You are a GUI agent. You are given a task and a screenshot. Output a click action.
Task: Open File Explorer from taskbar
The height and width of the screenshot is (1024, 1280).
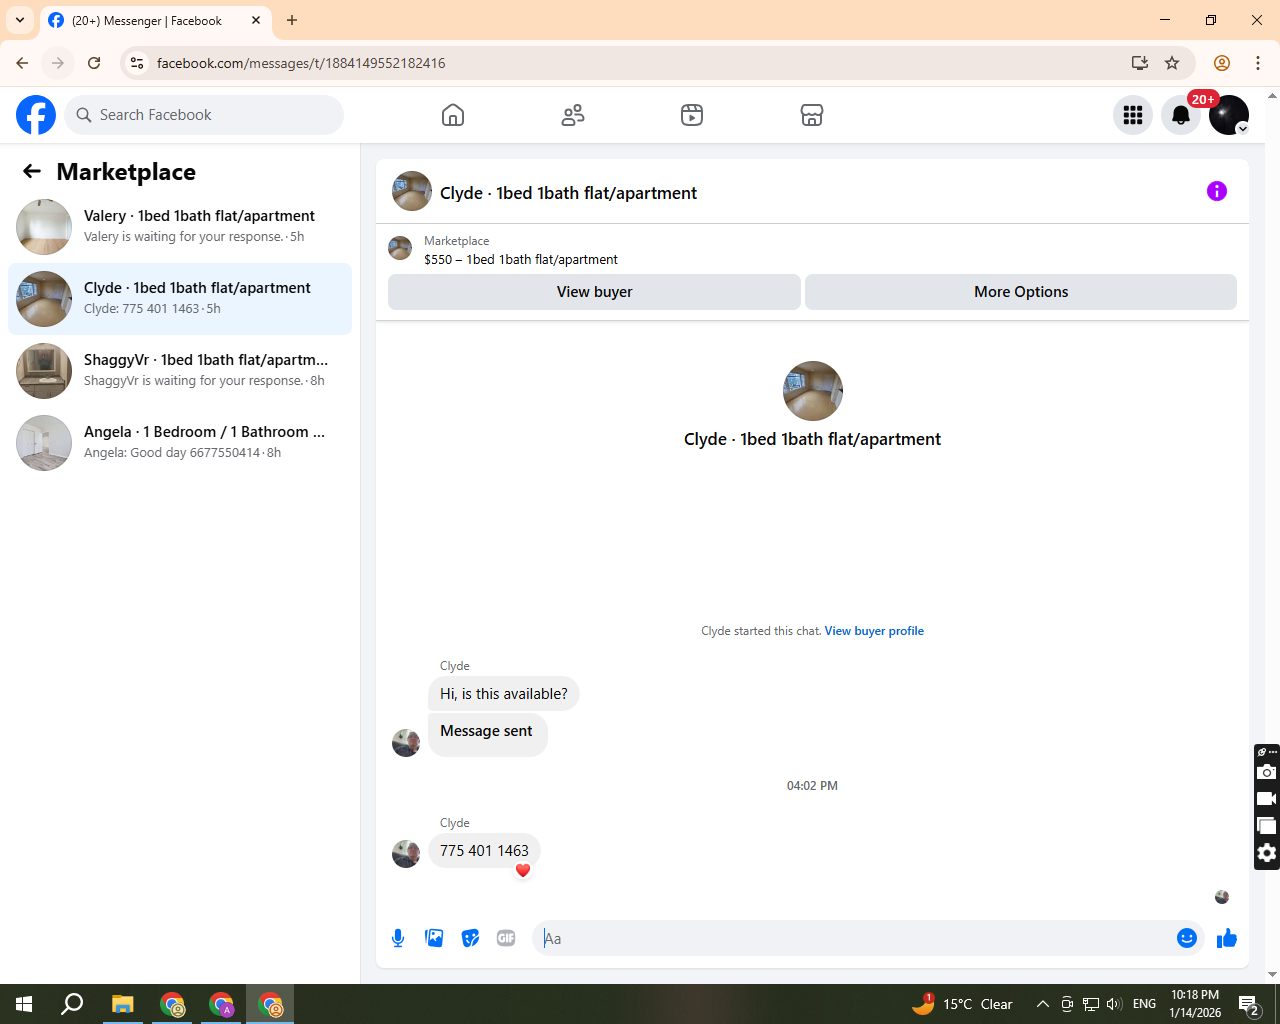click(122, 1004)
